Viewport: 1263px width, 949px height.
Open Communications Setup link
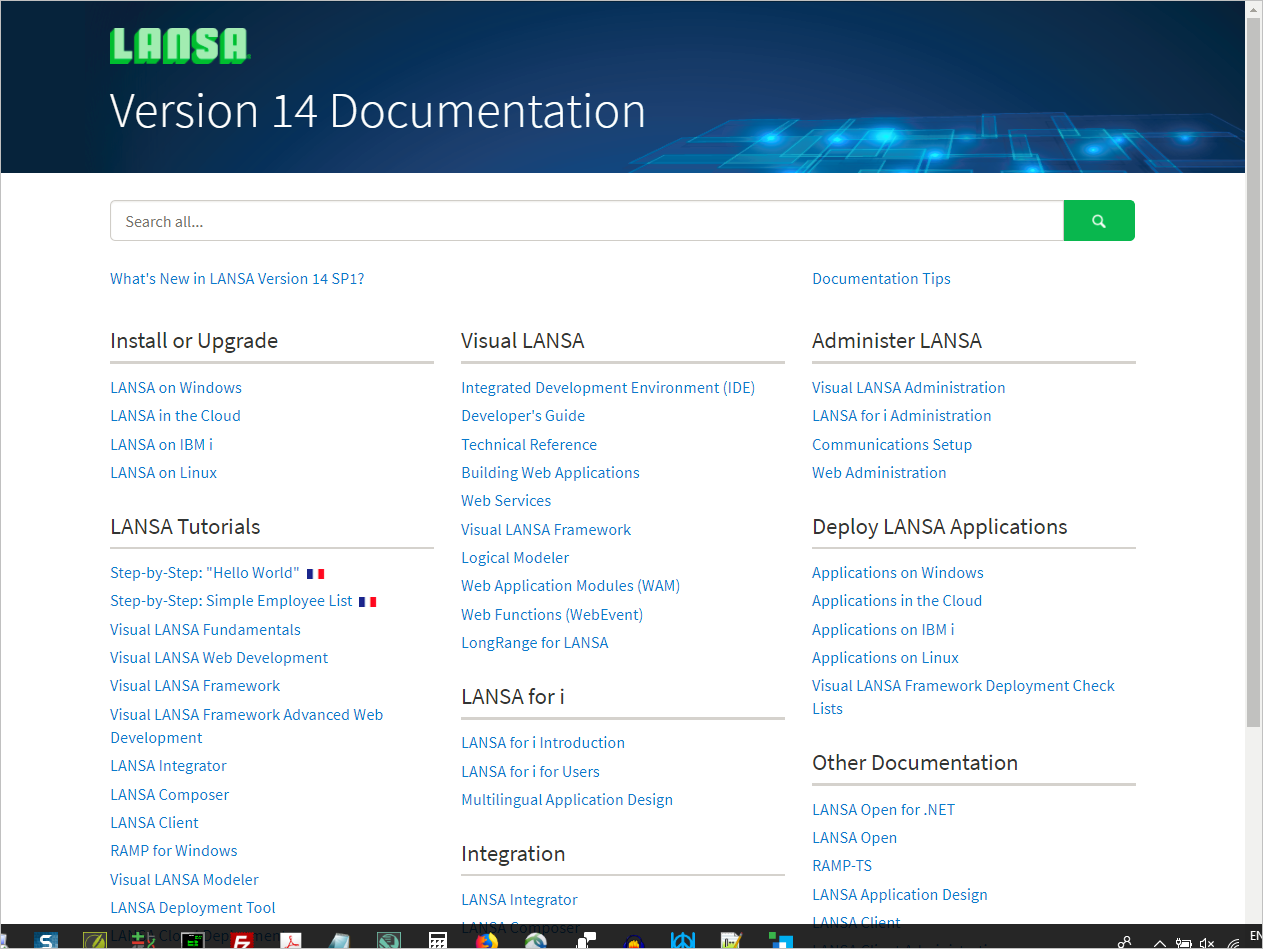coord(892,445)
